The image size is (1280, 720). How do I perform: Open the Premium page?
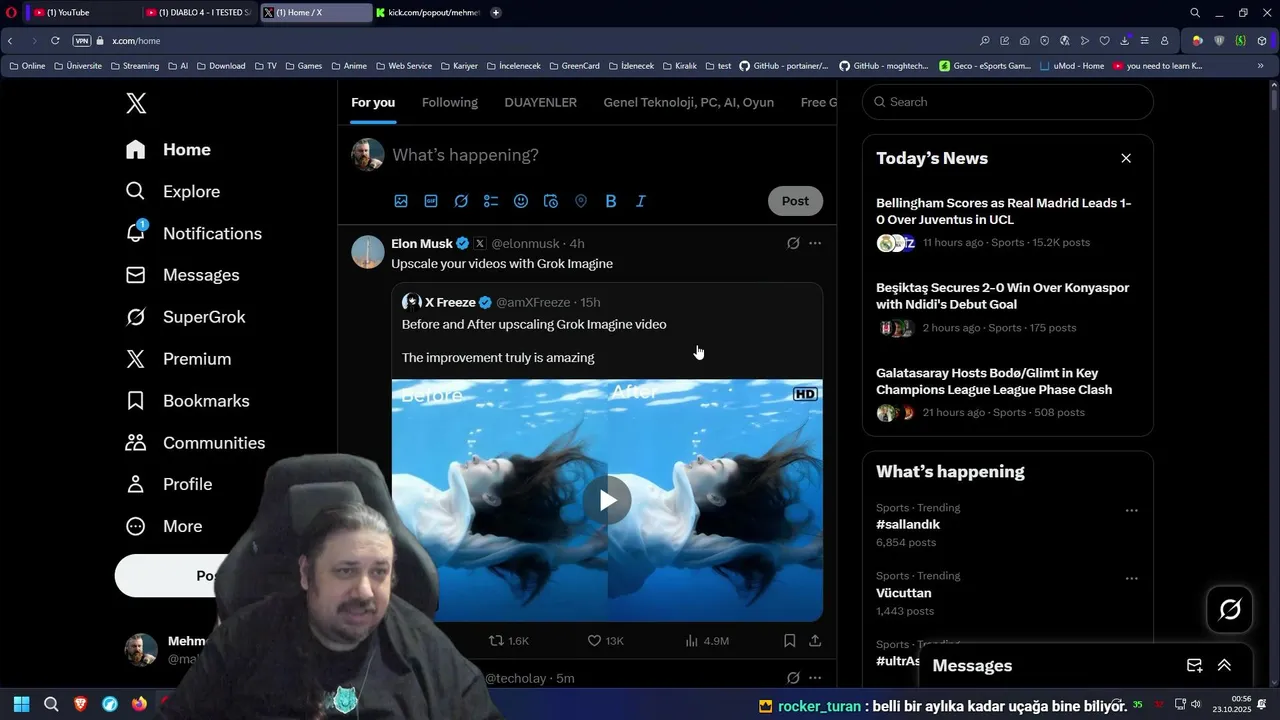point(178,359)
